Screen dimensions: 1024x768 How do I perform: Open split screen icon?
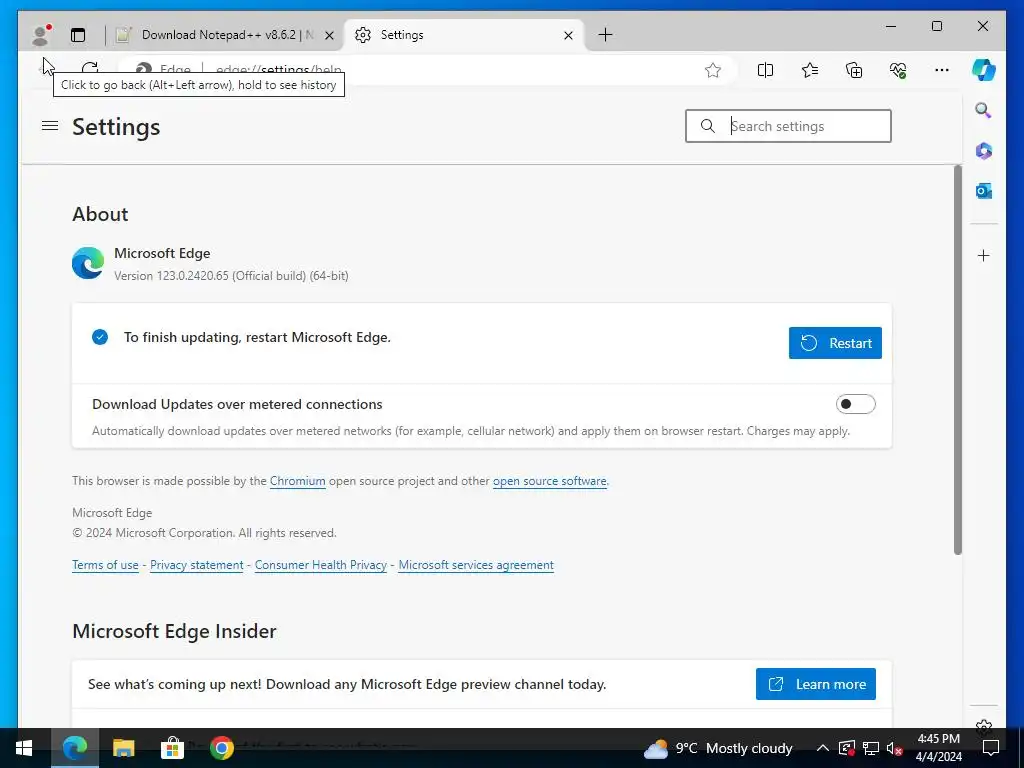click(x=765, y=70)
